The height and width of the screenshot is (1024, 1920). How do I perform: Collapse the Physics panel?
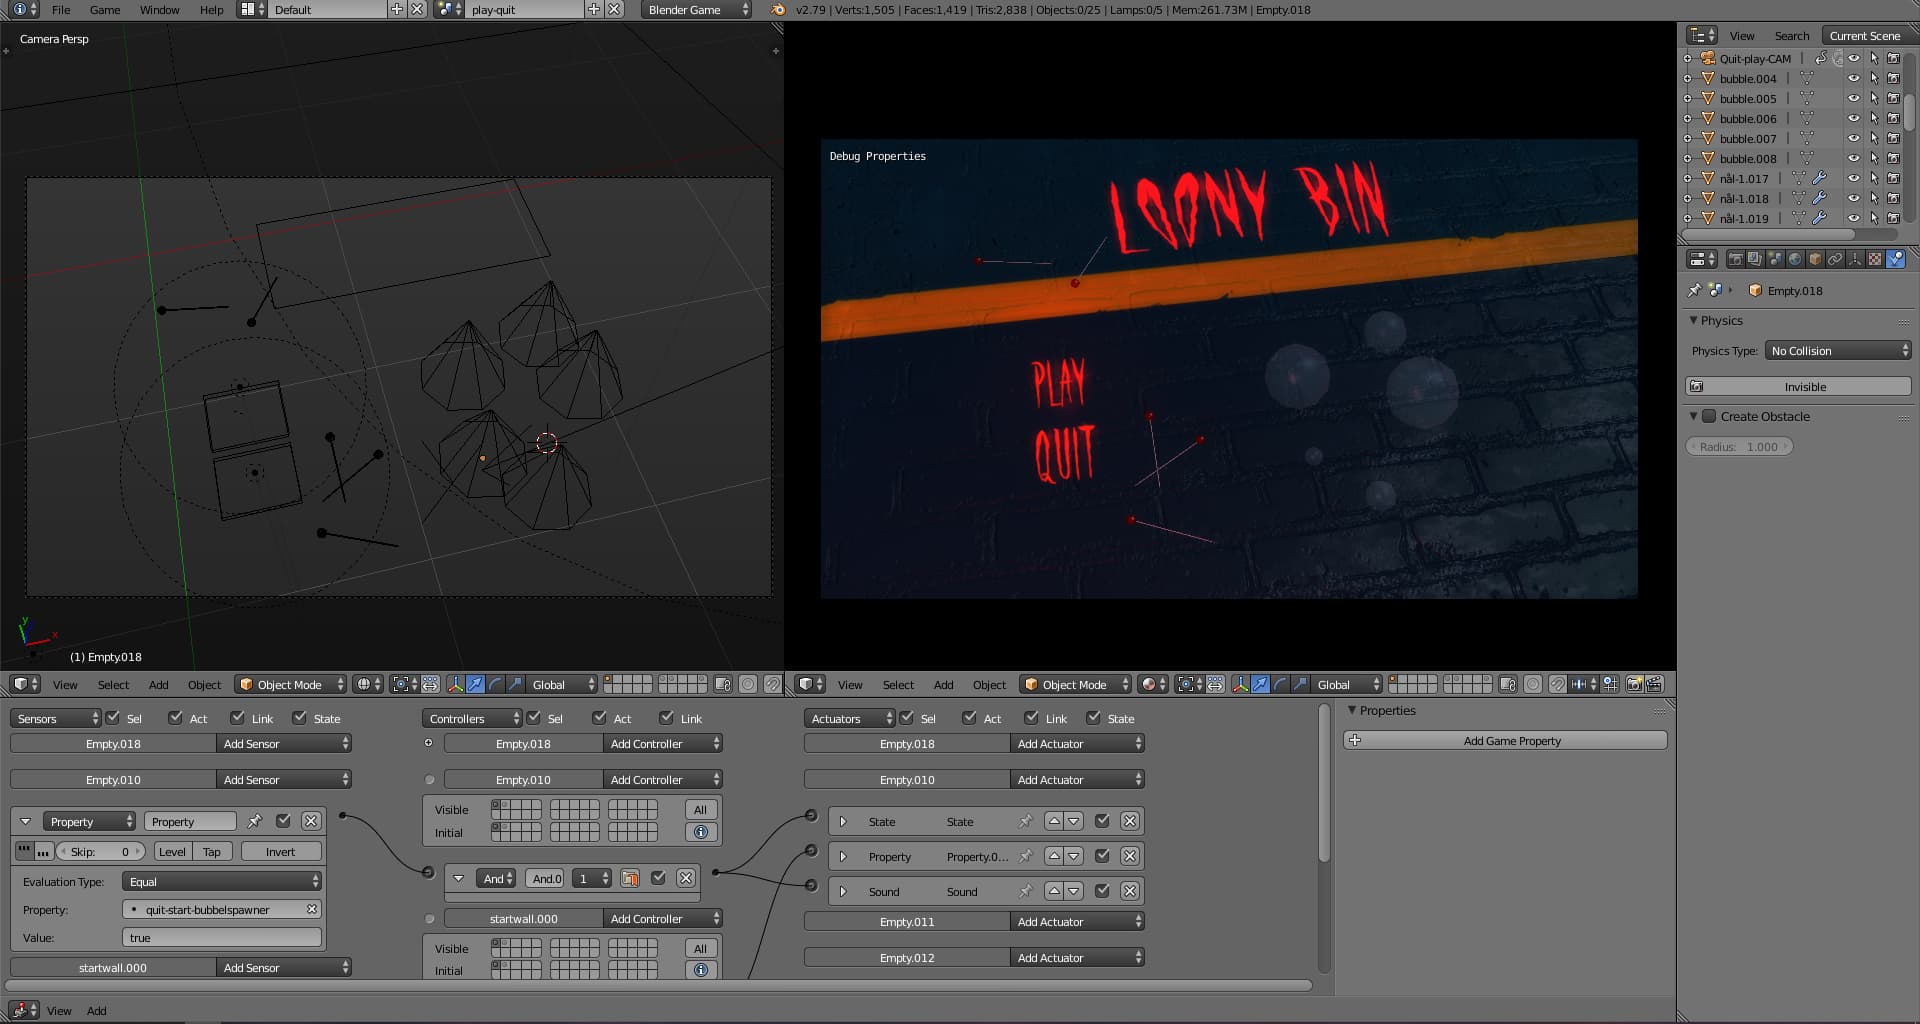(x=1694, y=320)
